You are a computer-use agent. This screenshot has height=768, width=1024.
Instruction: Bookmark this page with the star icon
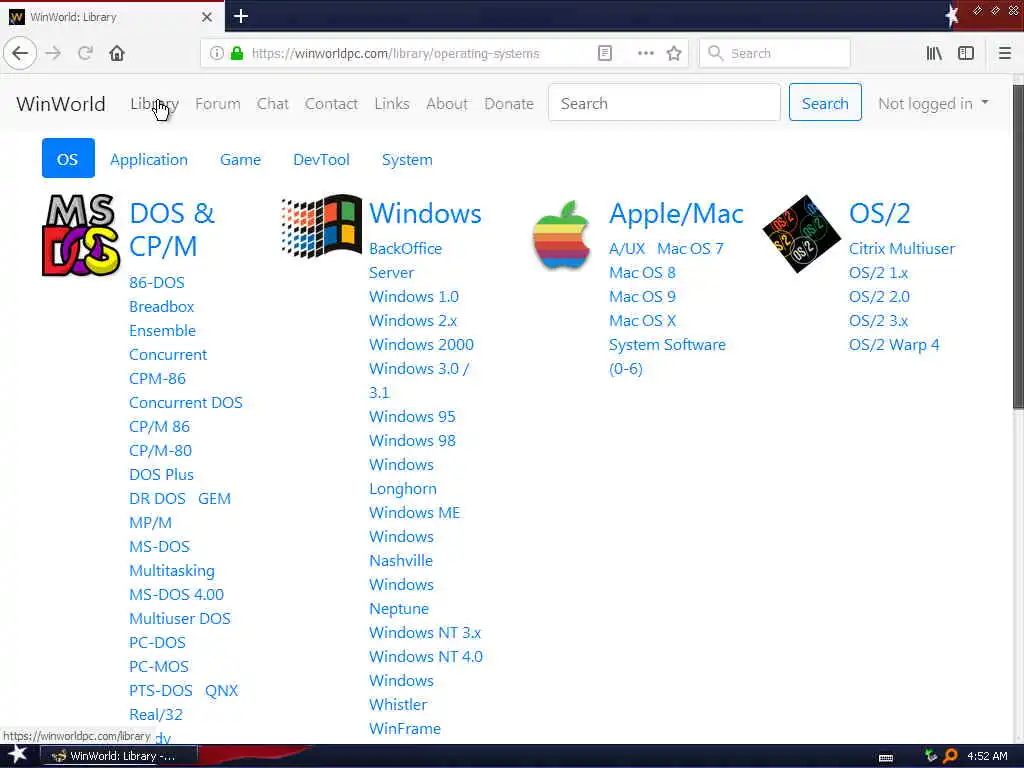(674, 53)
